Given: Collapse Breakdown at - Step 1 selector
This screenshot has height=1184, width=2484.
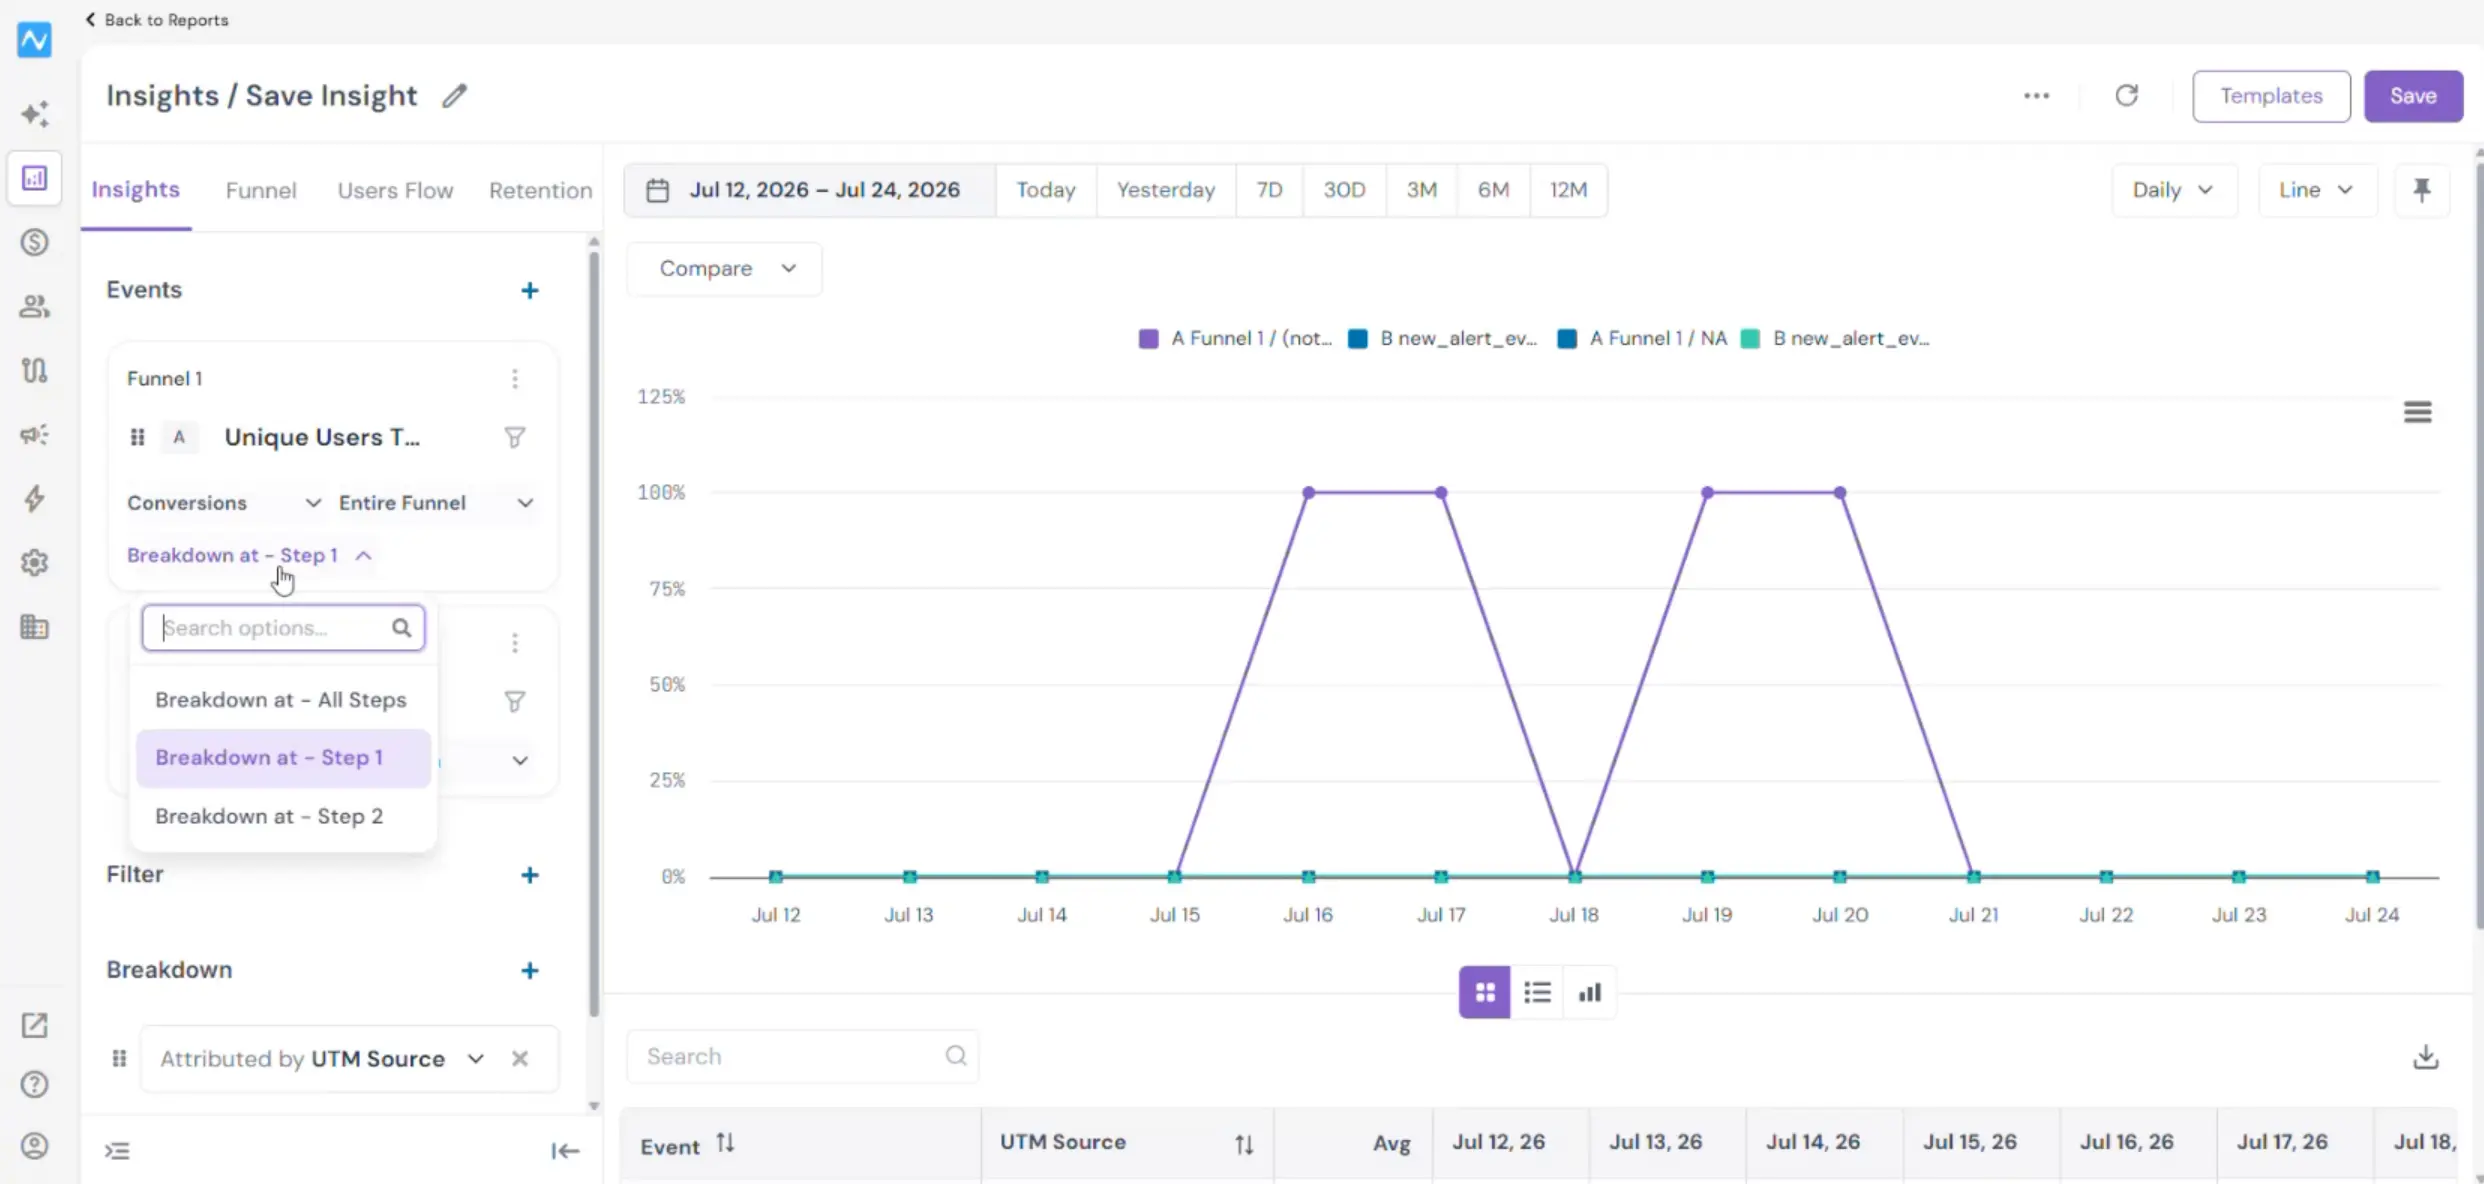Looking at the screenshot, I should tap(249, 556).
